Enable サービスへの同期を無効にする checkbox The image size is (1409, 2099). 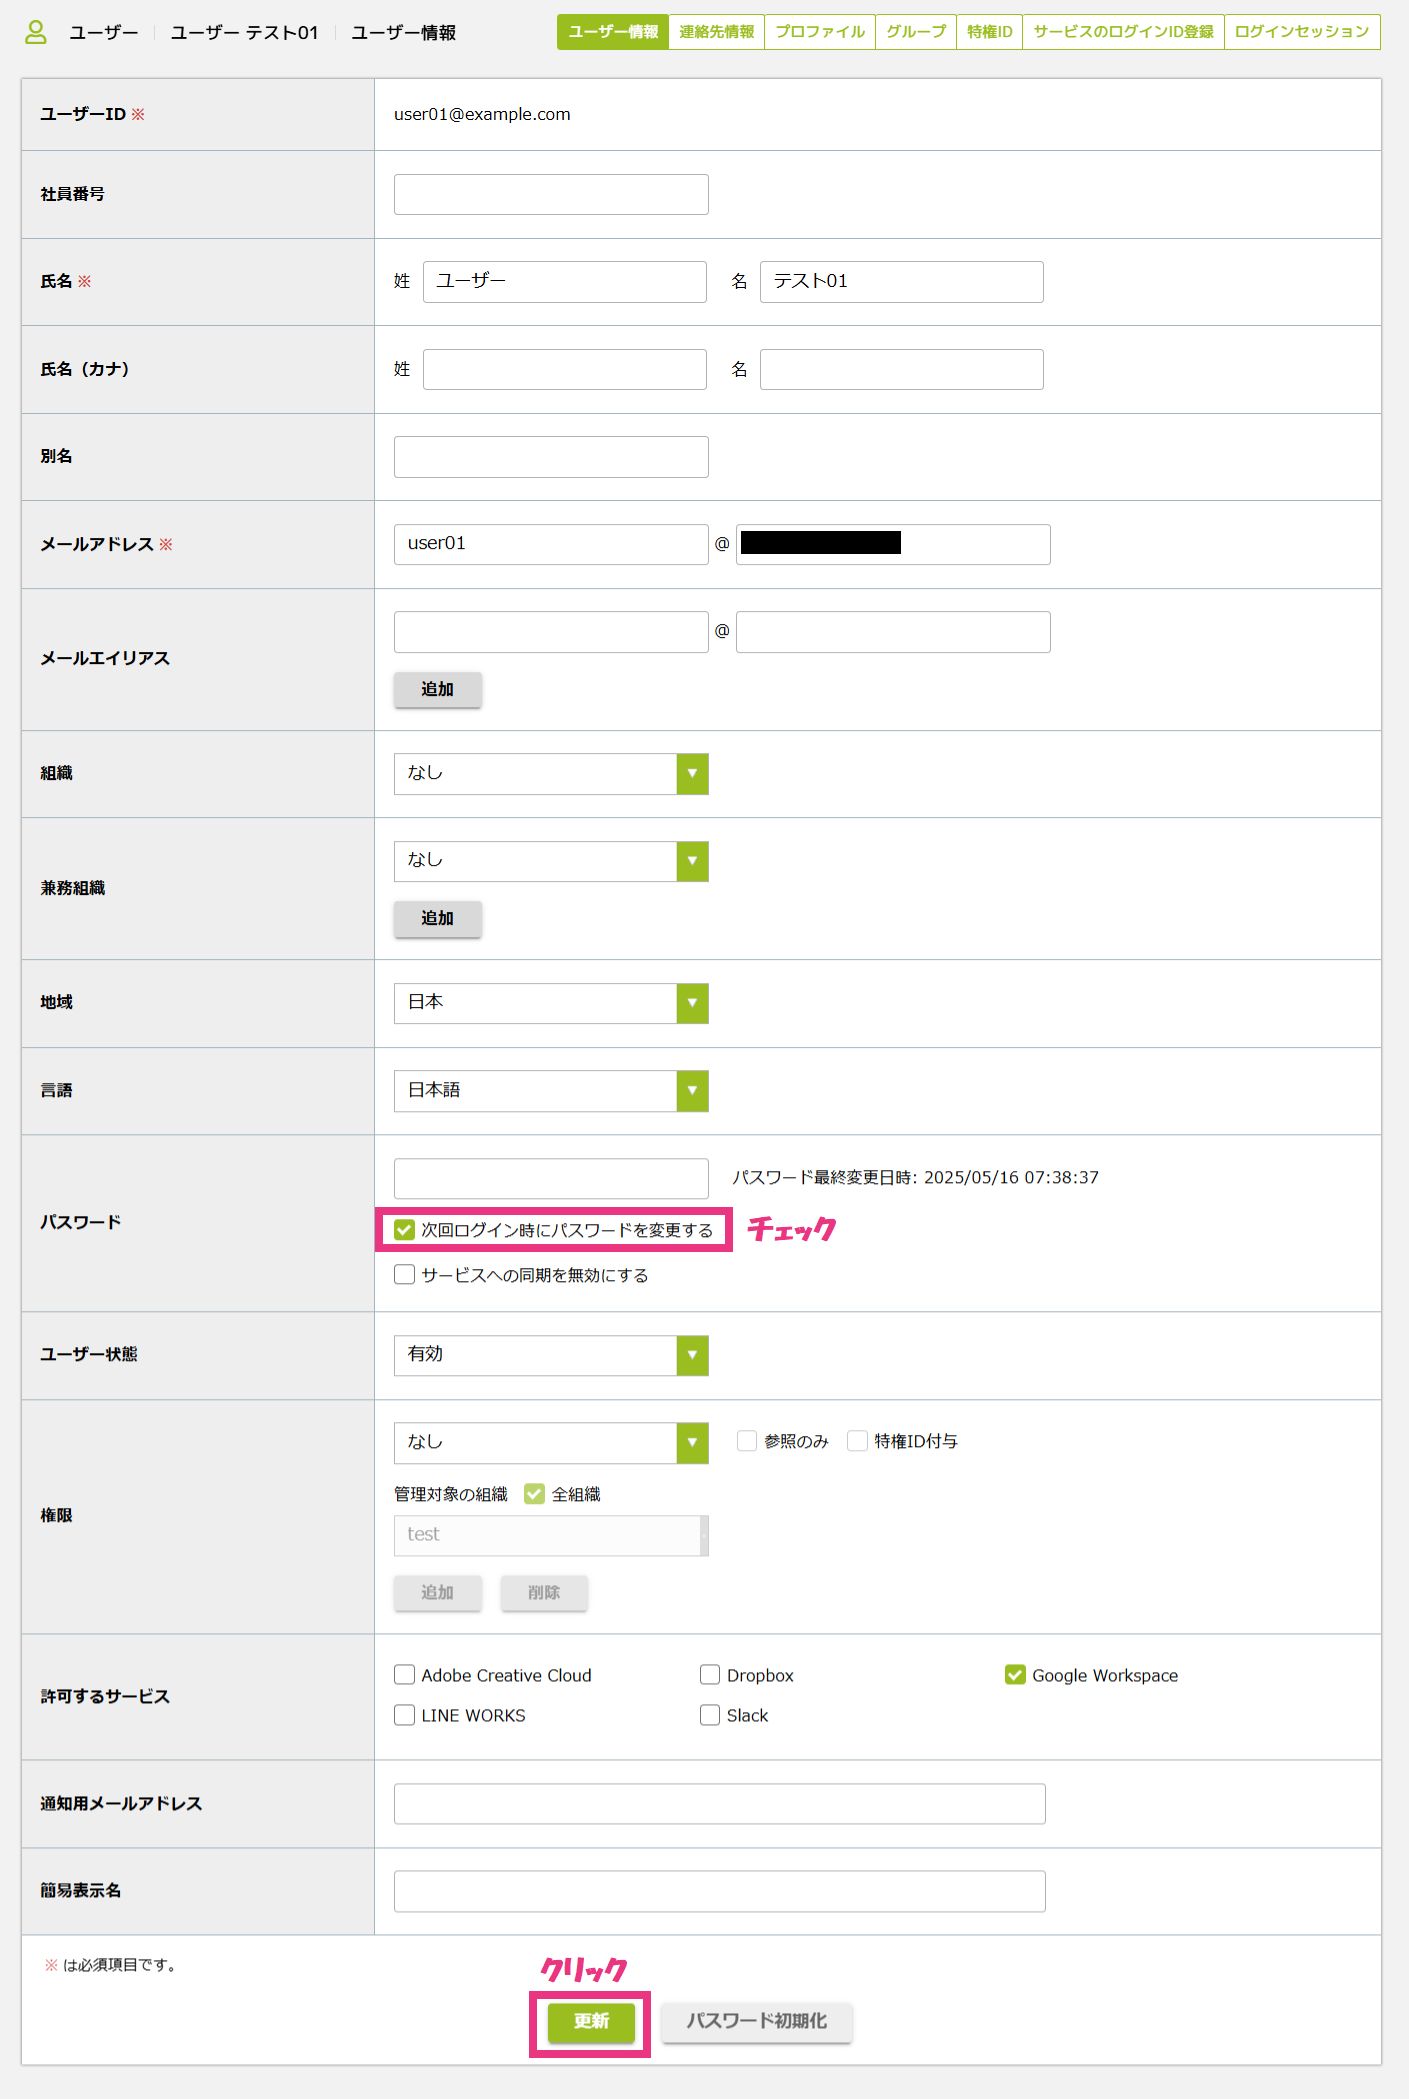pyautogui.click(x=405, y=1275)
